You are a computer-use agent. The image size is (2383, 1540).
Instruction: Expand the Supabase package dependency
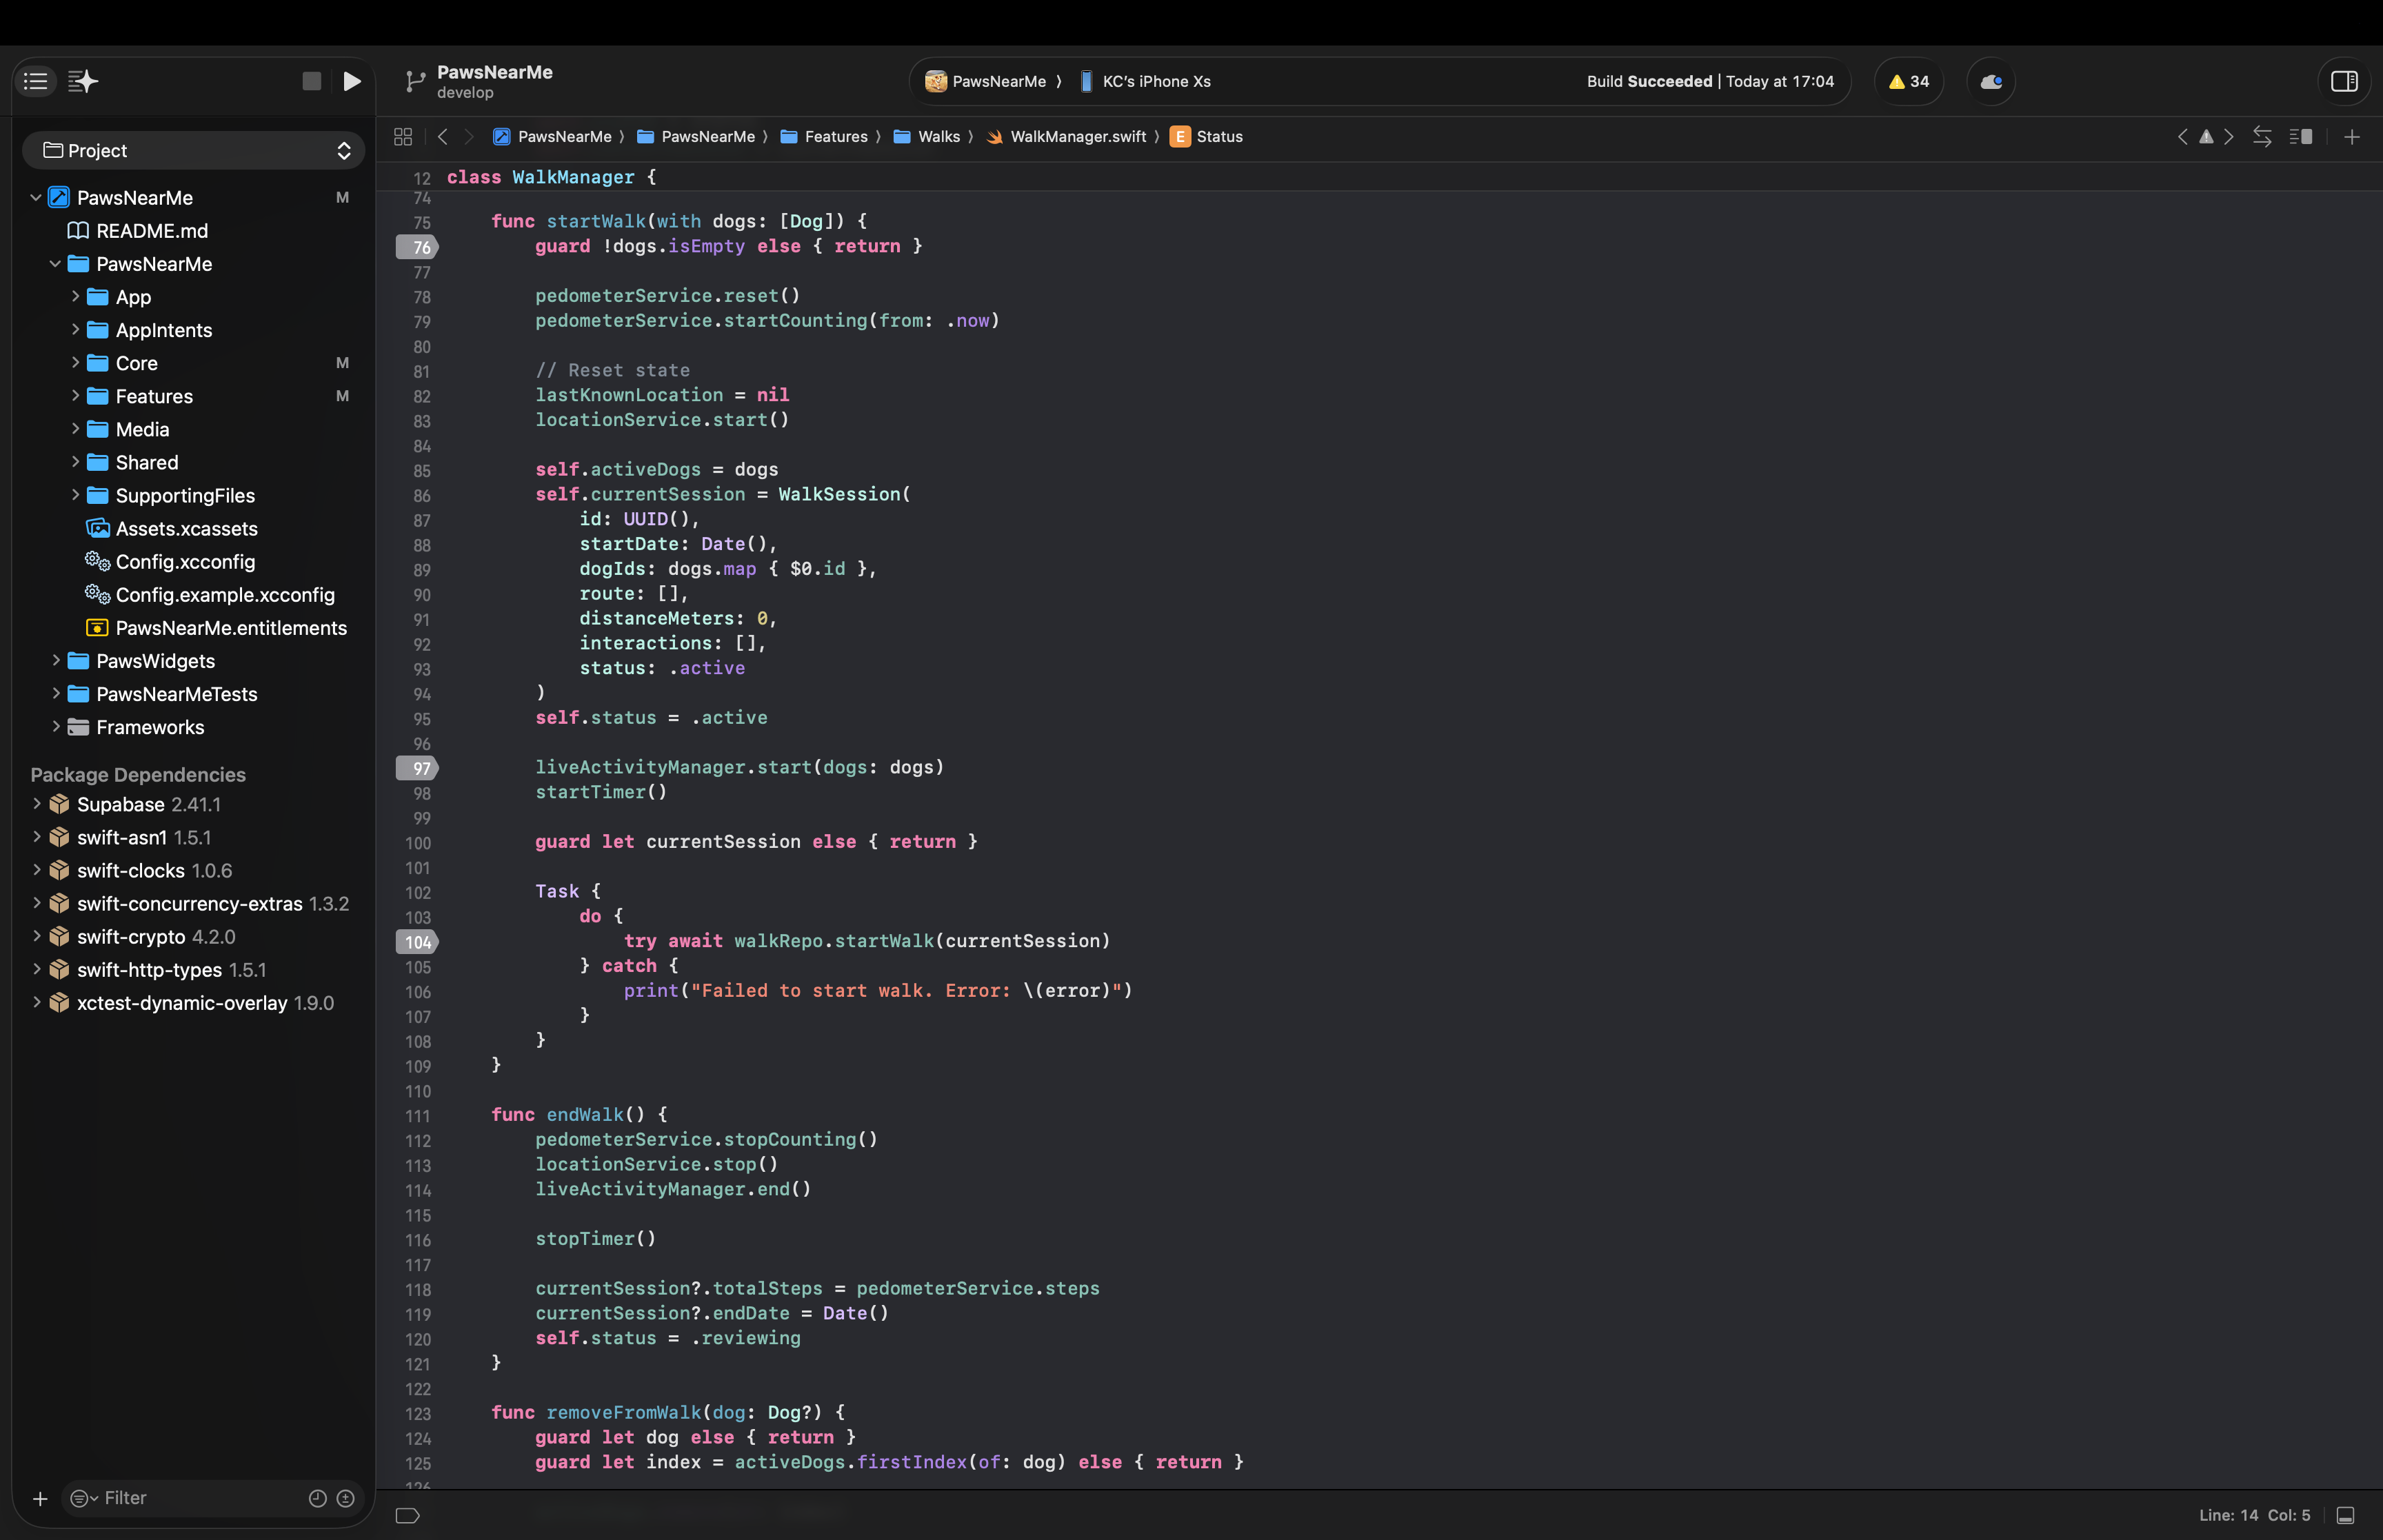point(37,804)
